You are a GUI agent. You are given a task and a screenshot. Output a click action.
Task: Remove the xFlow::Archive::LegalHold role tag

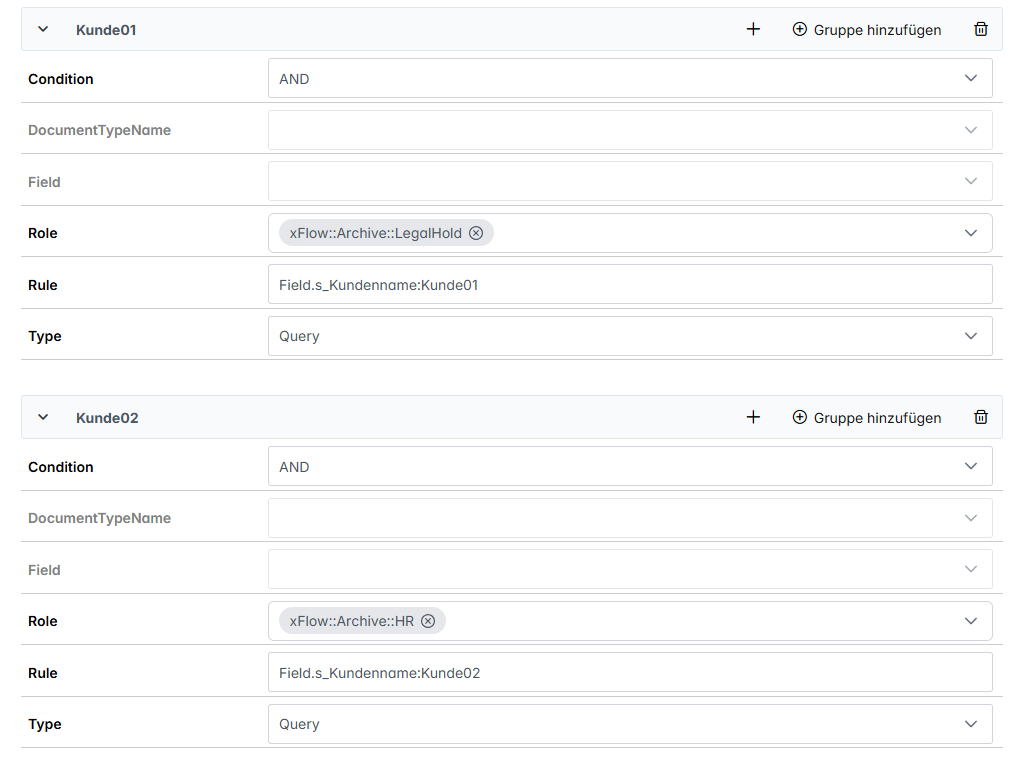pos(476,233)
